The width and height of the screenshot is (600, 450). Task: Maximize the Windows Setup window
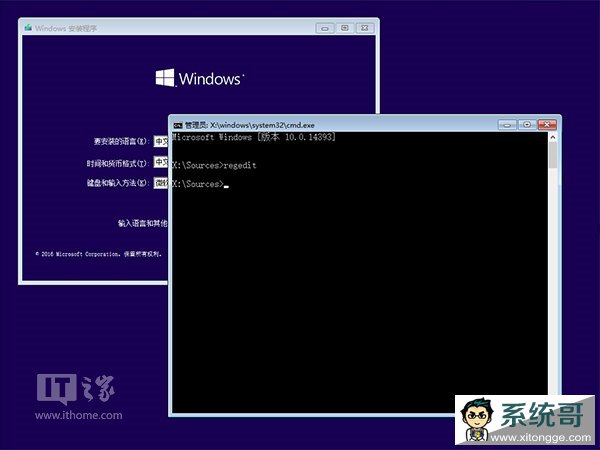pyautogui.click(x=345, y=28)
